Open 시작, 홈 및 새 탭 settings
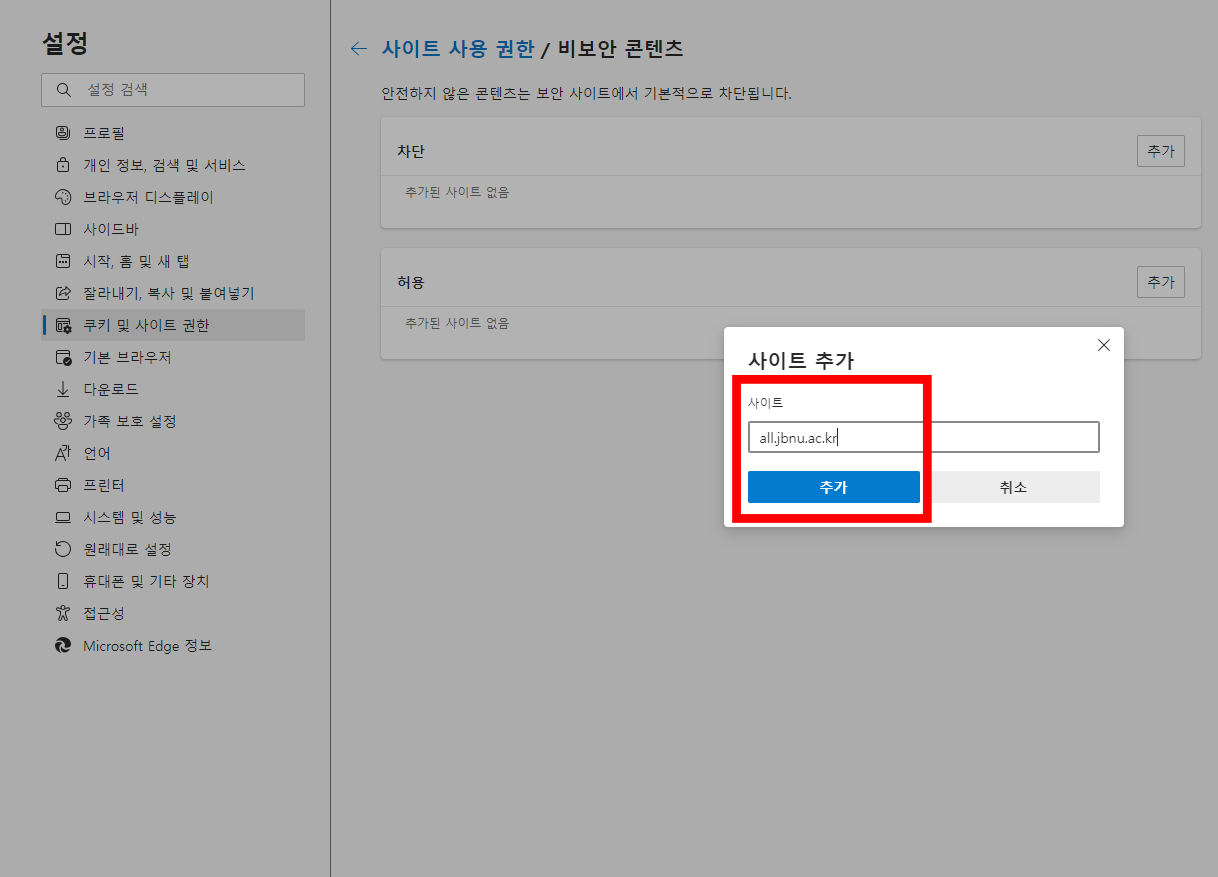 [x=134, y=260]
